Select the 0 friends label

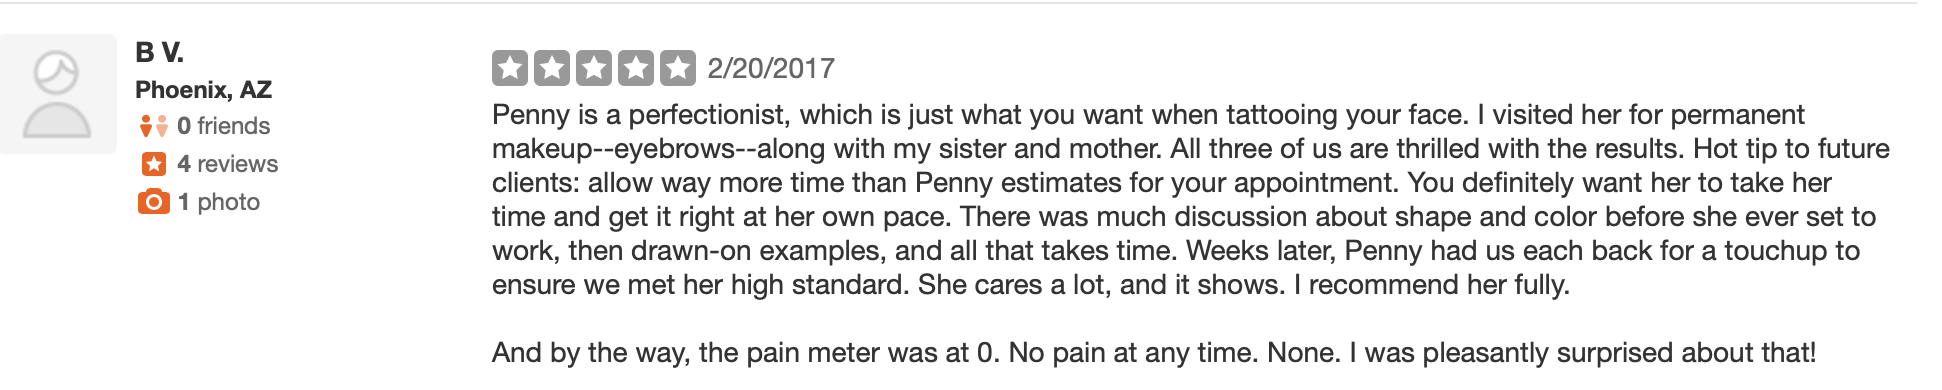click(223, 126)
